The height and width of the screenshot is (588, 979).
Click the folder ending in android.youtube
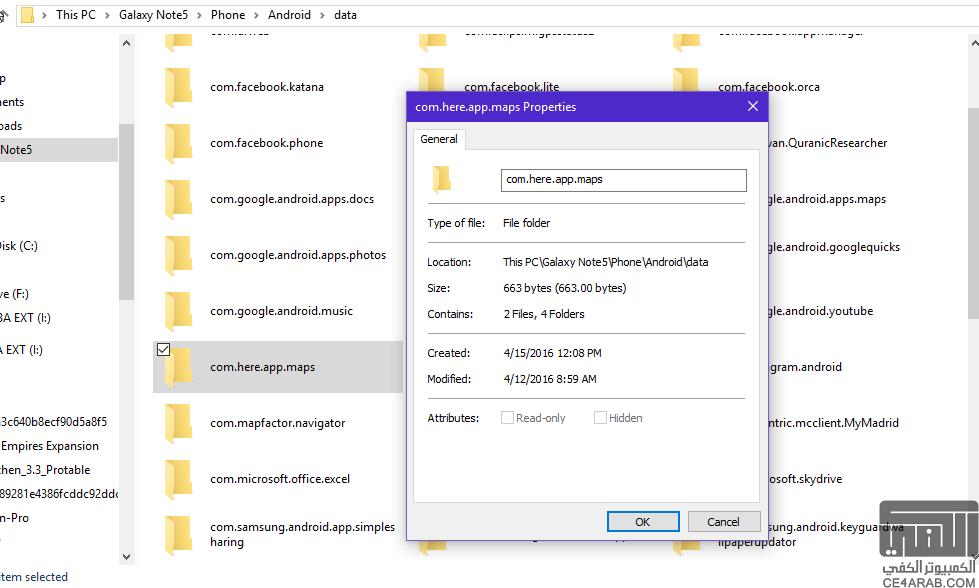[820, 311]
